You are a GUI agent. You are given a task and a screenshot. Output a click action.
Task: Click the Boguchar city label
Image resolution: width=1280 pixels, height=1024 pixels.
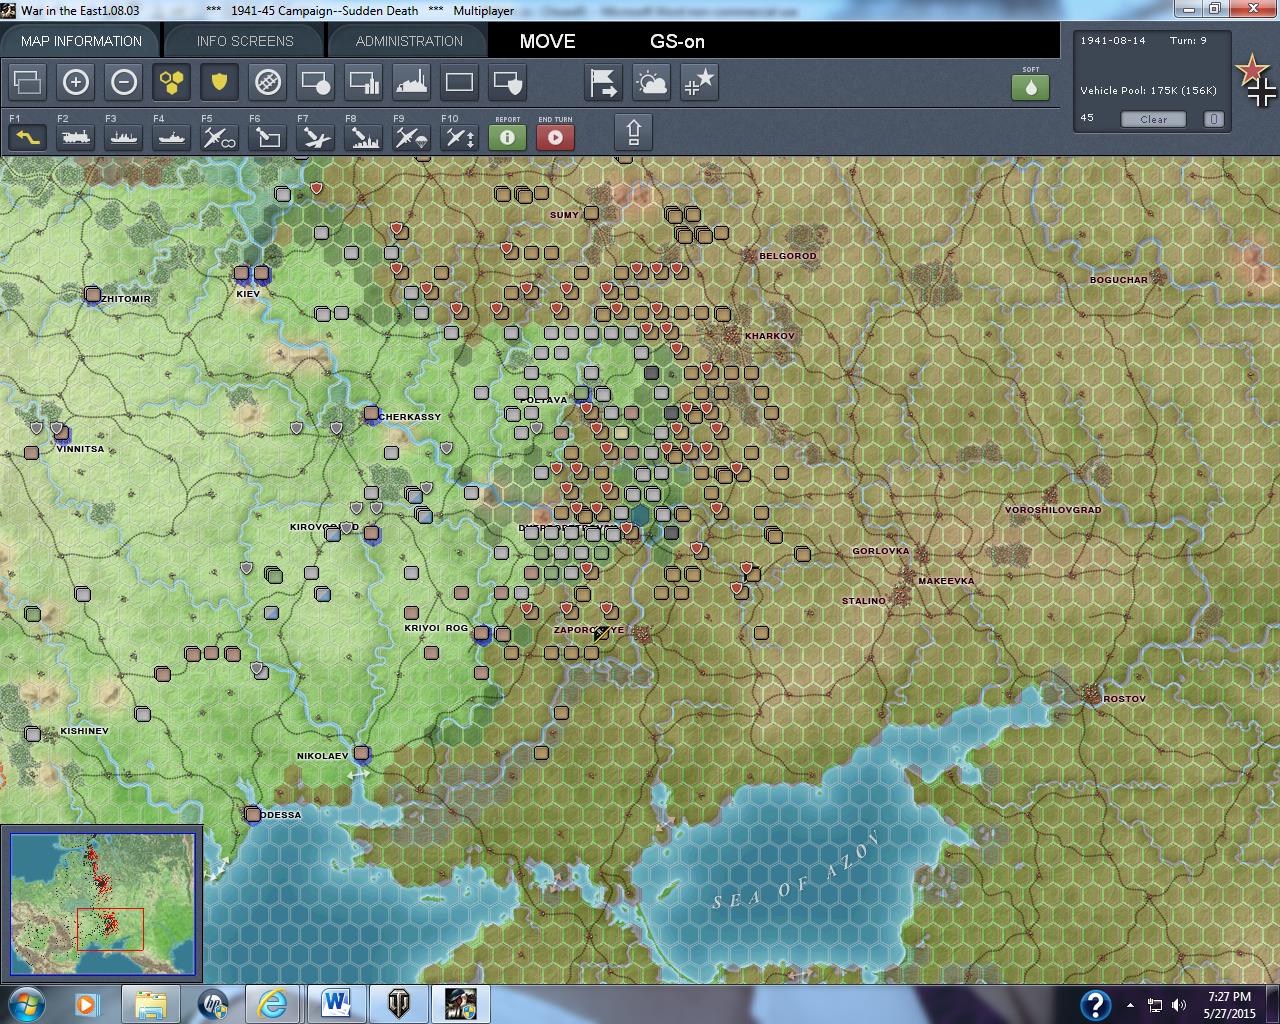(x=1118, y=280)
